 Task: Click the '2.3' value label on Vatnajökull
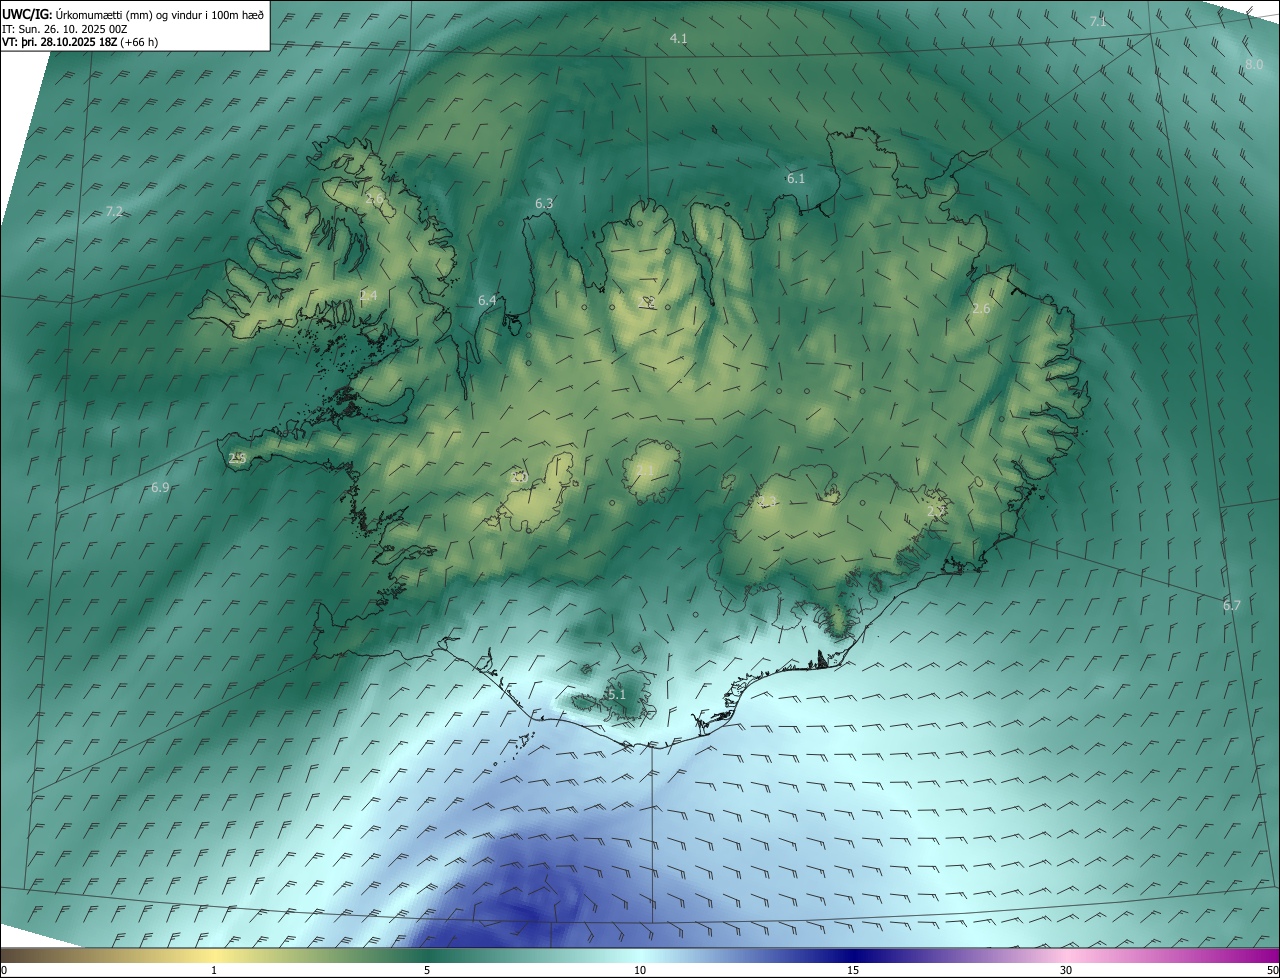(x=768, y=503)
